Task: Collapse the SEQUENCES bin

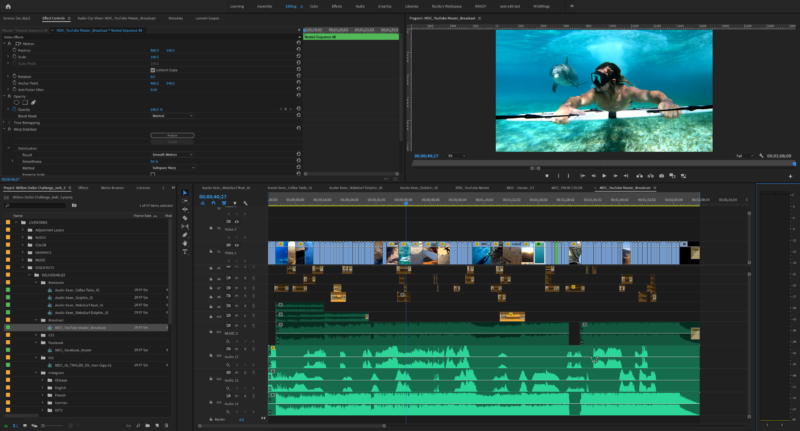Action: [23, 267]
